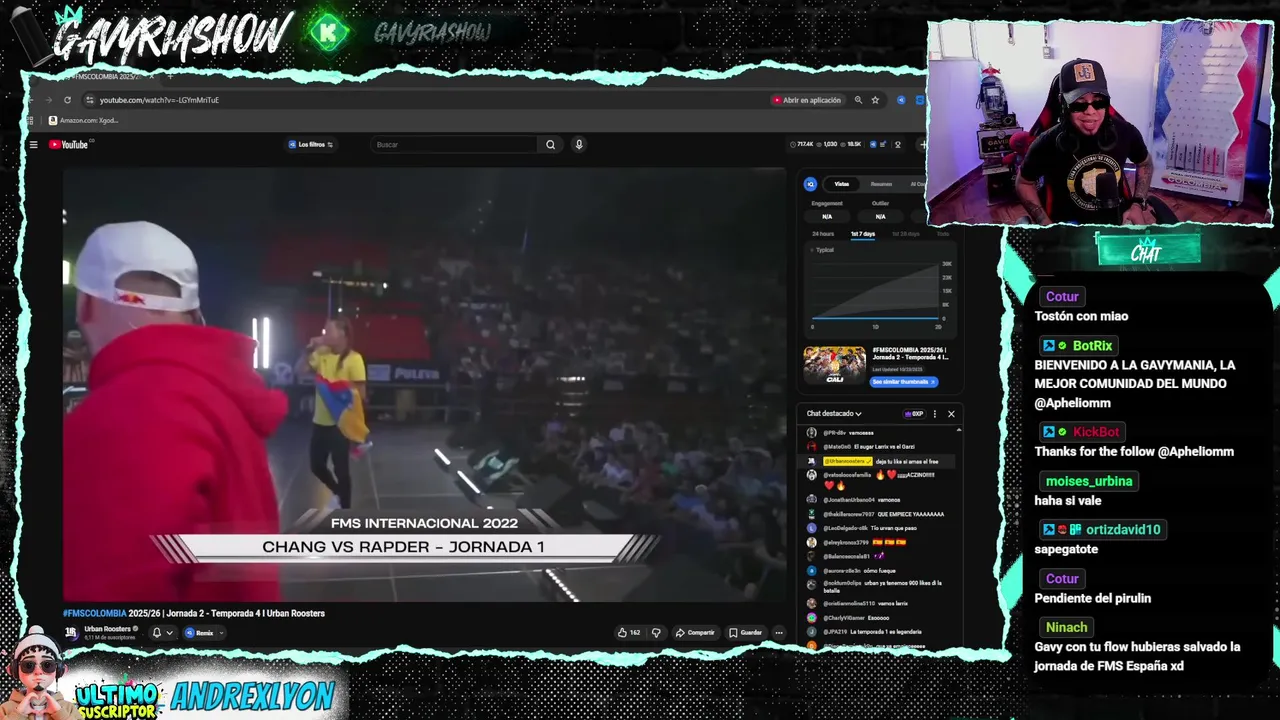Click chat message 'Tio urvan que paso'
Viewport: 1280px width, 720px height.
[x=893, y=528]
